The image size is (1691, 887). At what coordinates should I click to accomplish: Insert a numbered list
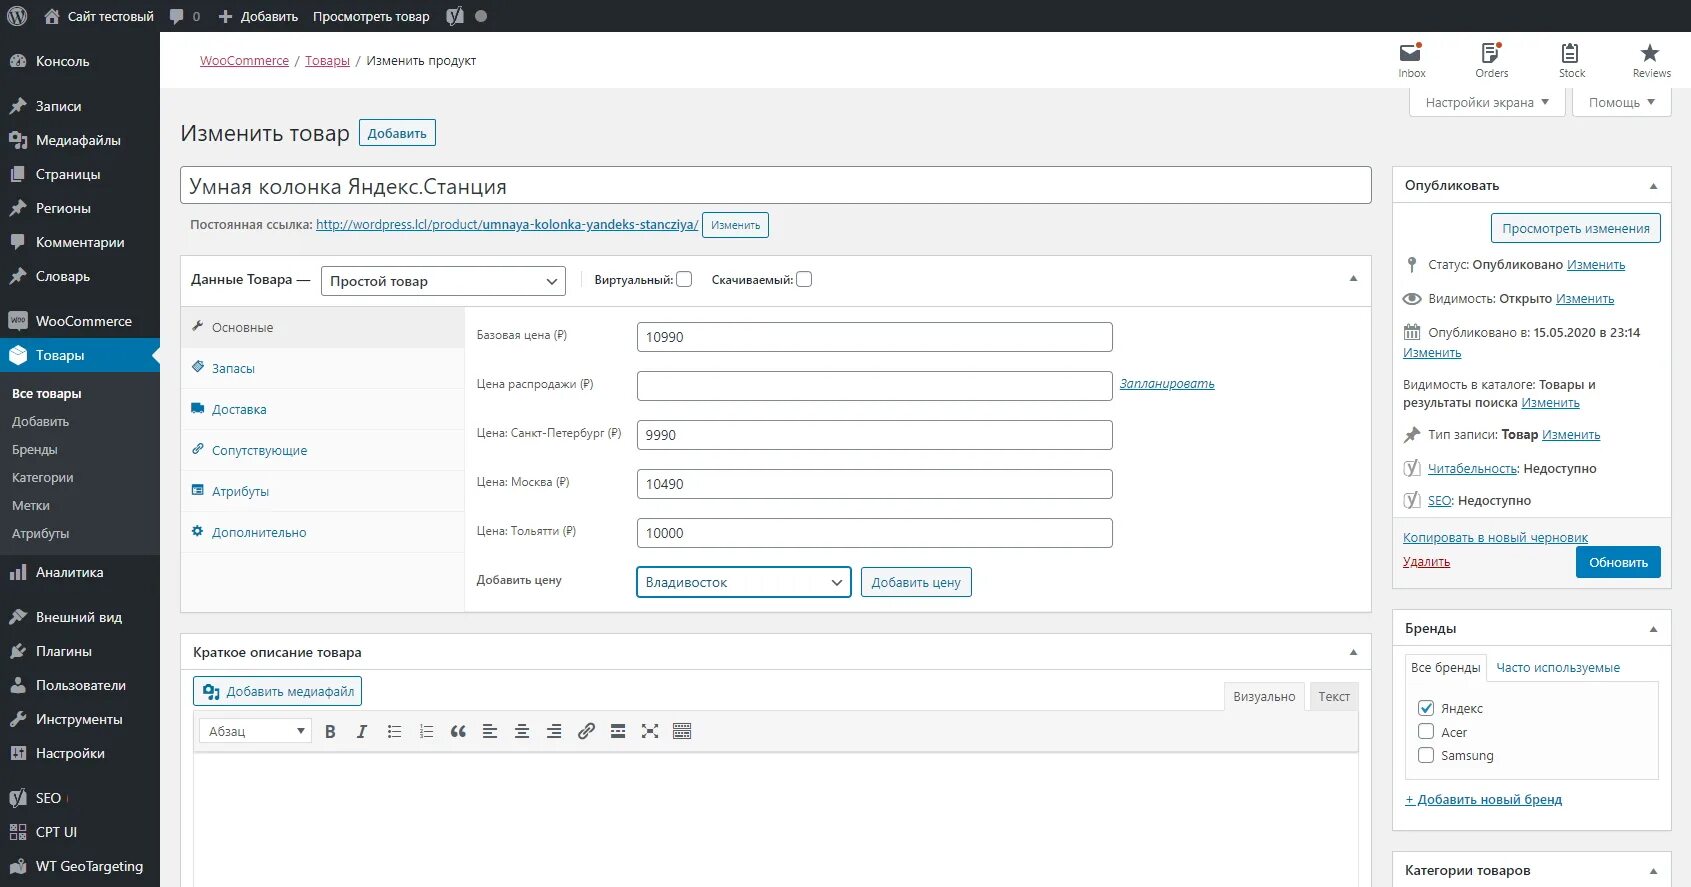(x=426, y=731)
